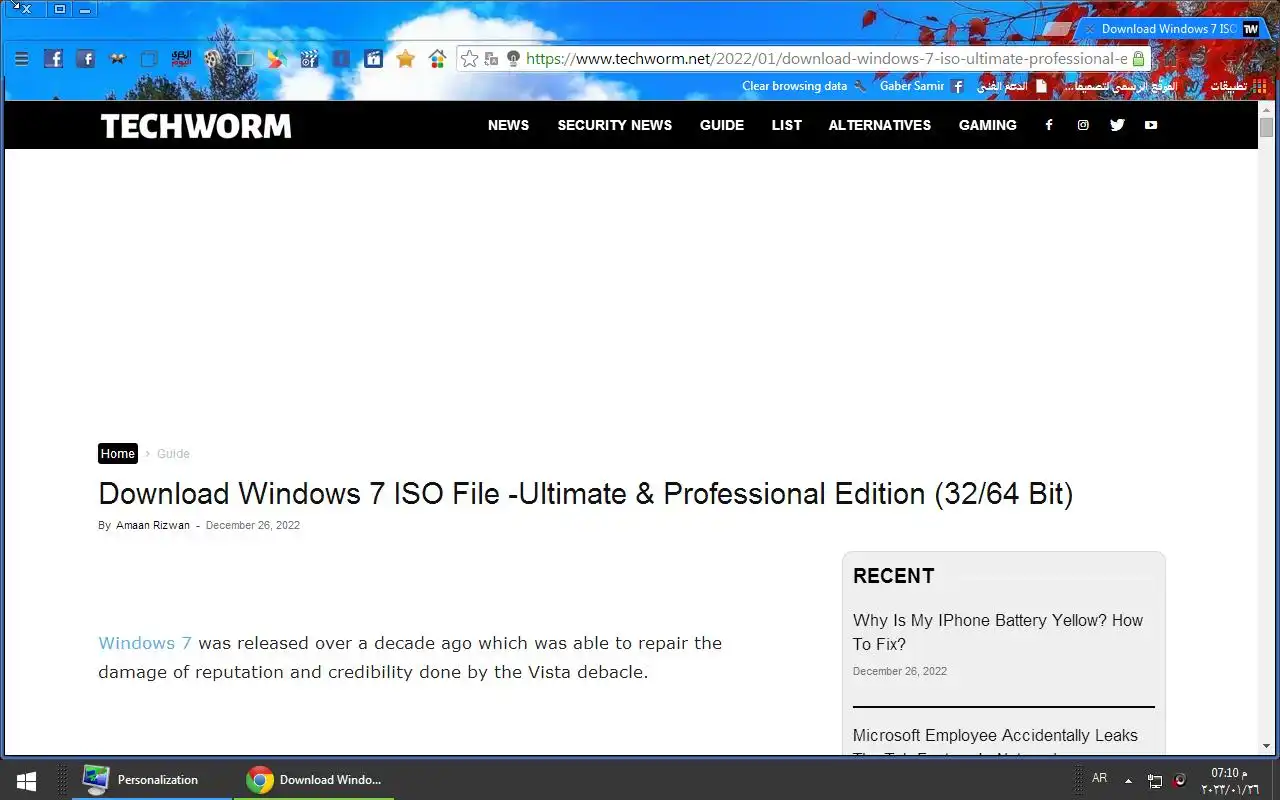Open Techworm Facebook page icon
Image resolution: width=1280 pixels, height=800 pixels.
coord(1049,125)
